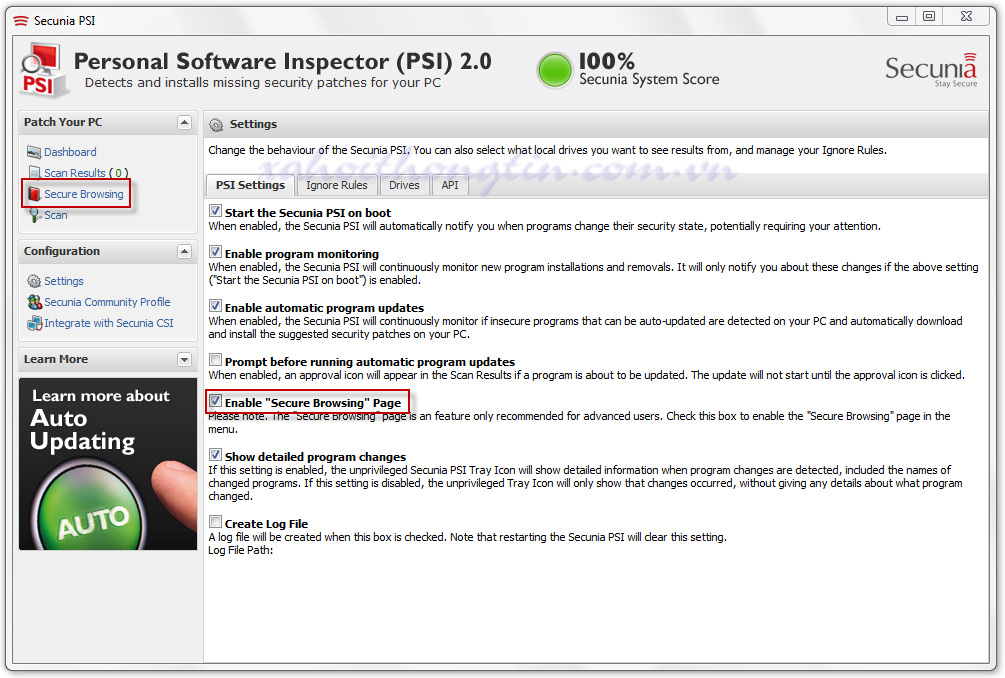
Task: Click the PSI logo icon in header
Action: (x=42, y=71)
